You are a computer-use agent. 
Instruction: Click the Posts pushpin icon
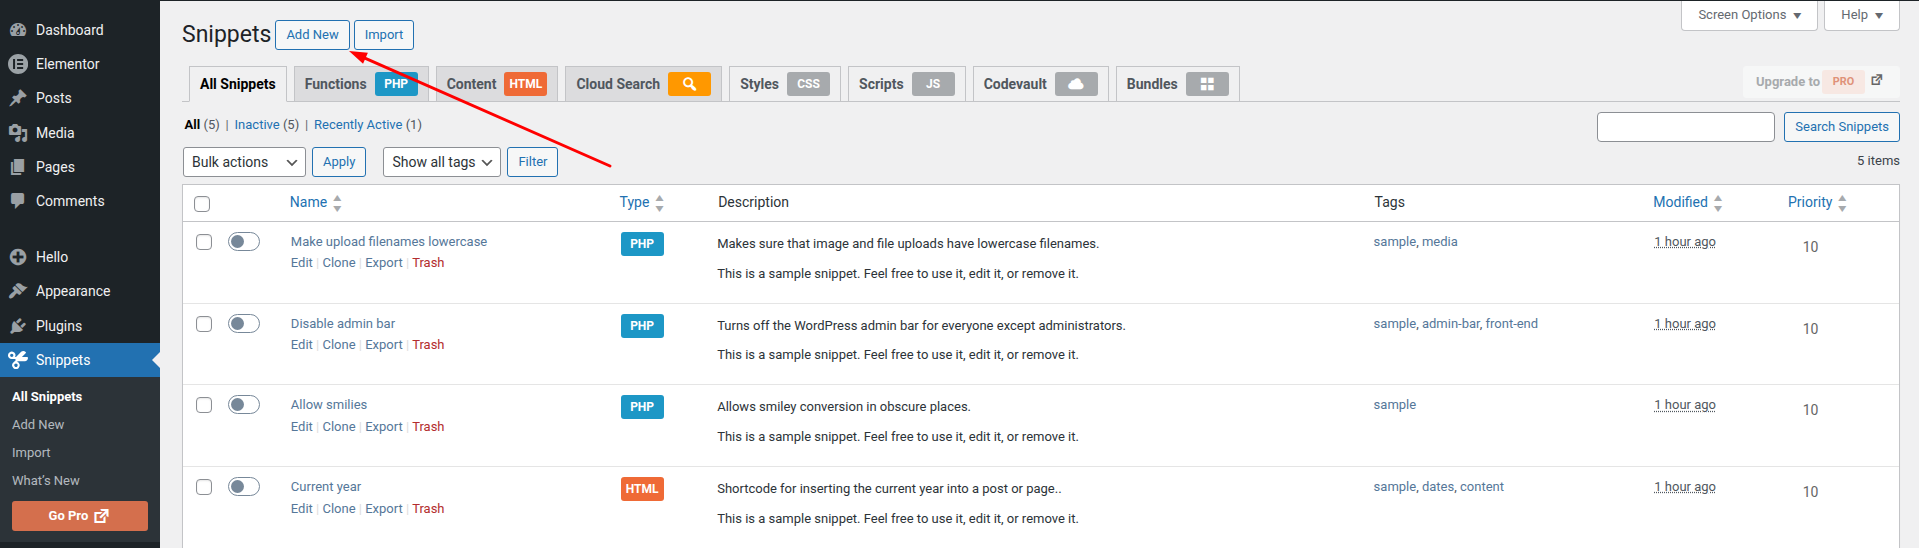click(18, 98)
